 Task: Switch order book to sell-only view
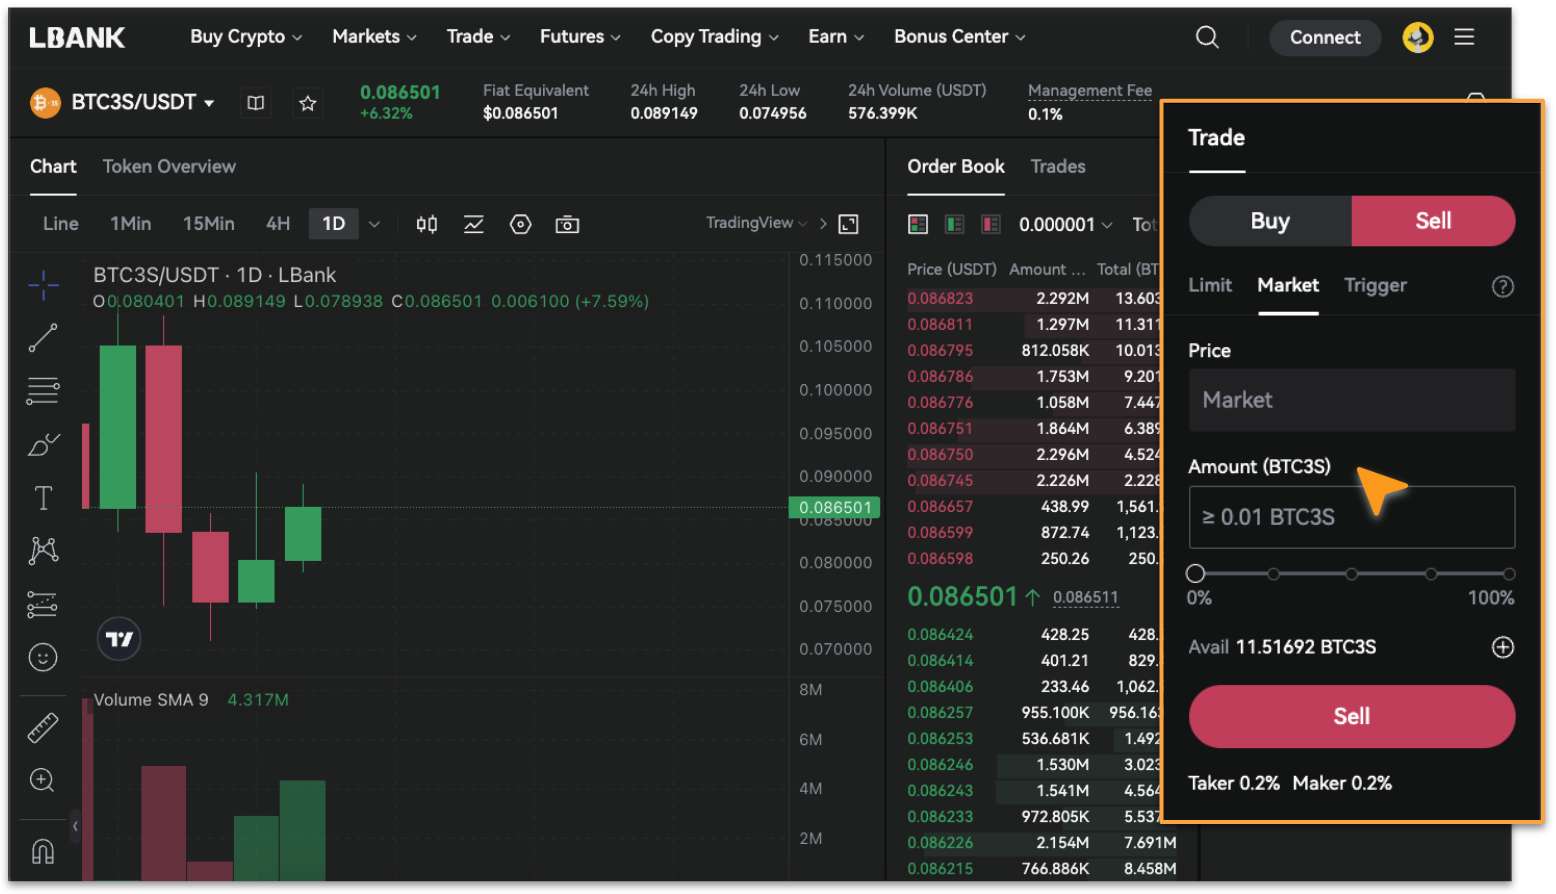point(990,224)
